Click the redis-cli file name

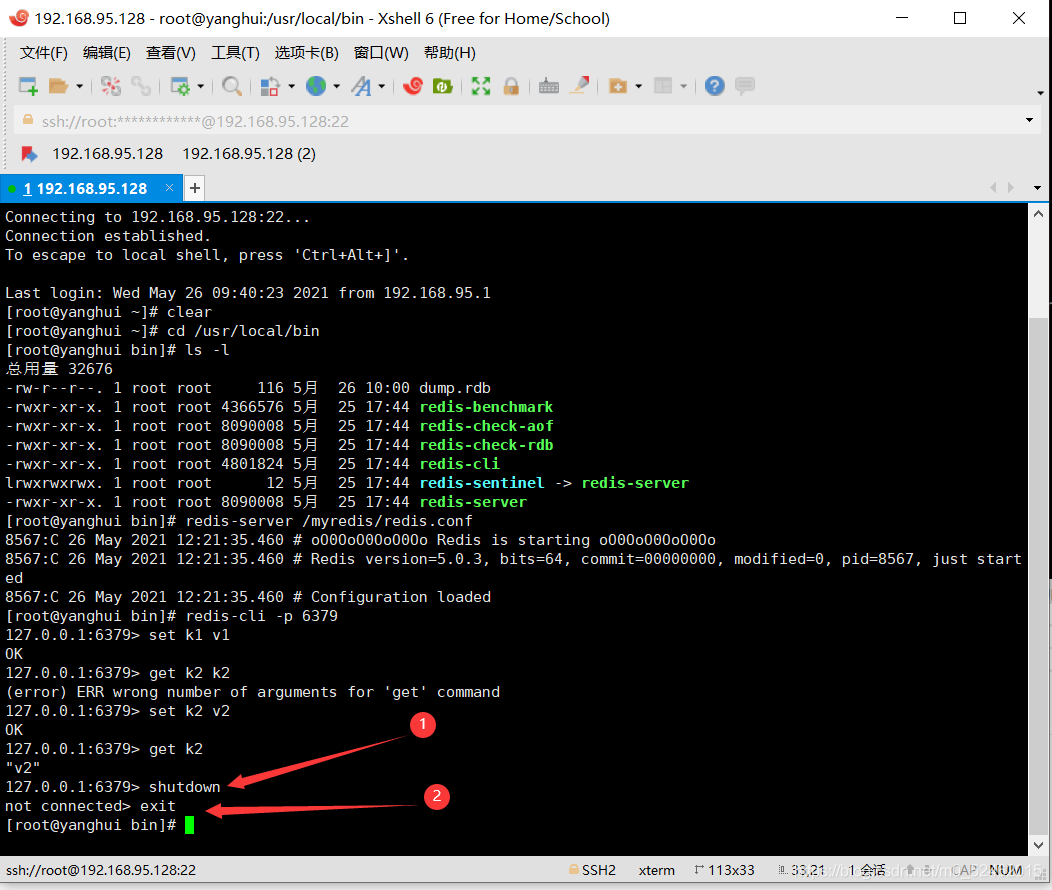[460, 464]
